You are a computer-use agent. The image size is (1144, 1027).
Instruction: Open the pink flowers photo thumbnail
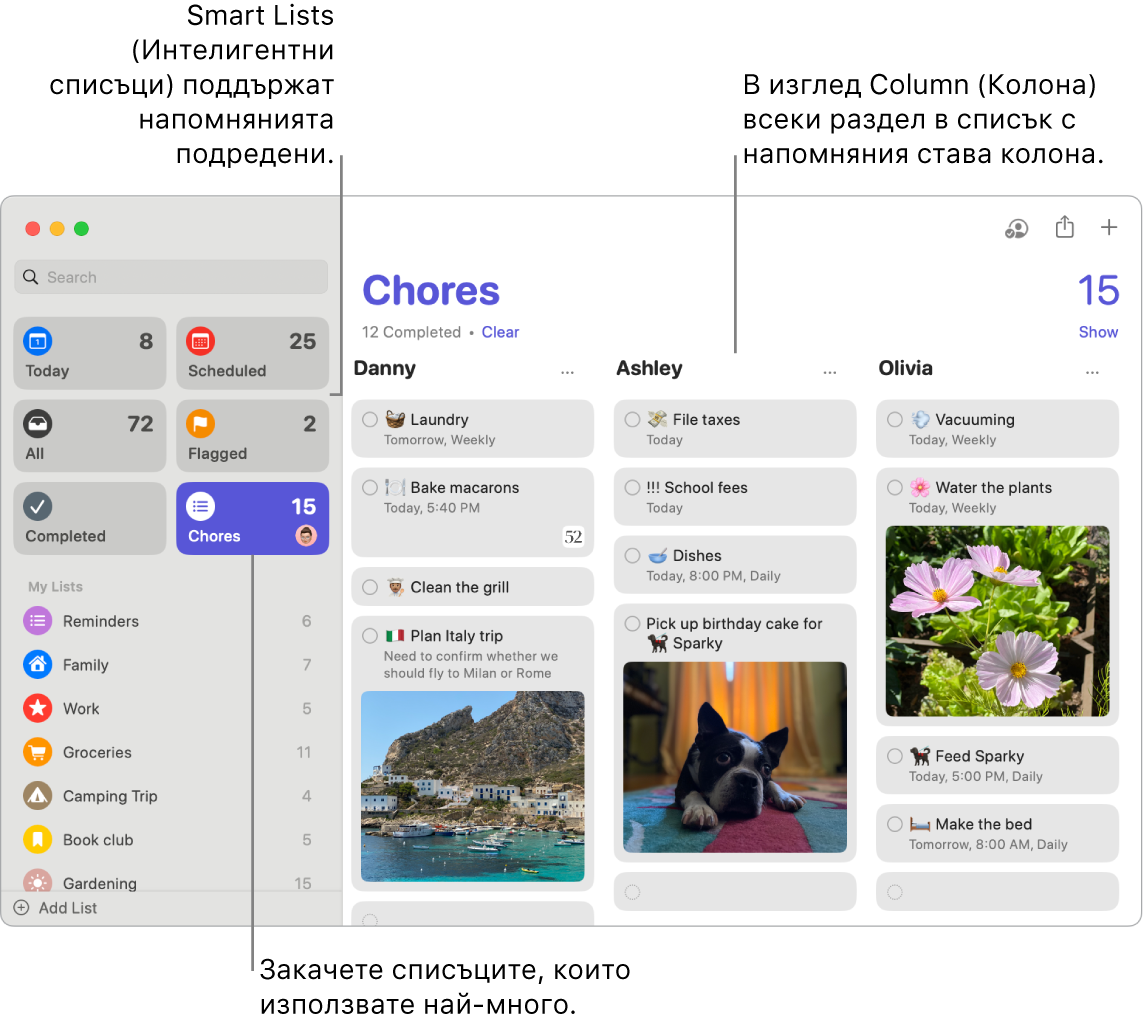(x=997, y=621)
